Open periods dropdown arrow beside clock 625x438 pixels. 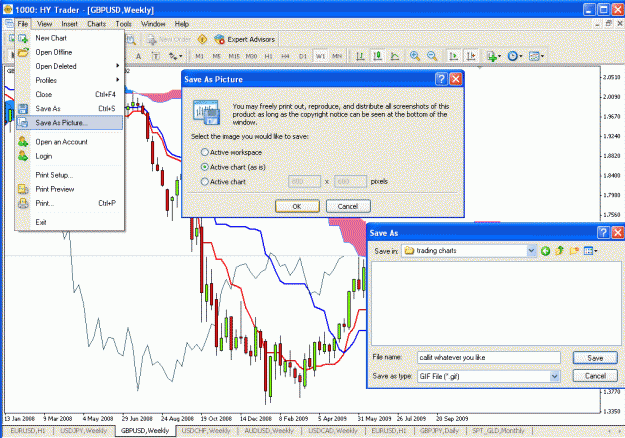click(521, 57)
